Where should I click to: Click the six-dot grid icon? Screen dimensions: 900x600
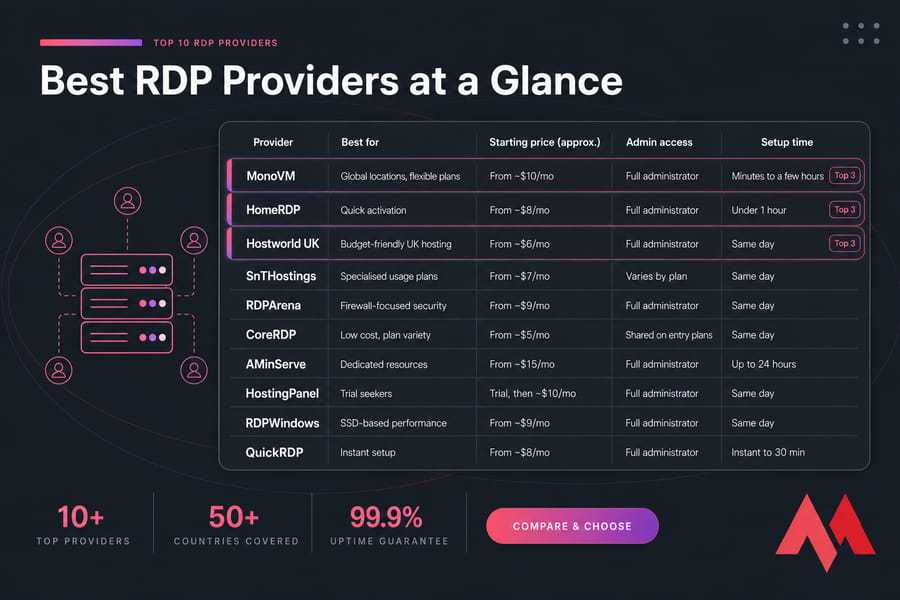pyautogui.click(x=861, y=33)
